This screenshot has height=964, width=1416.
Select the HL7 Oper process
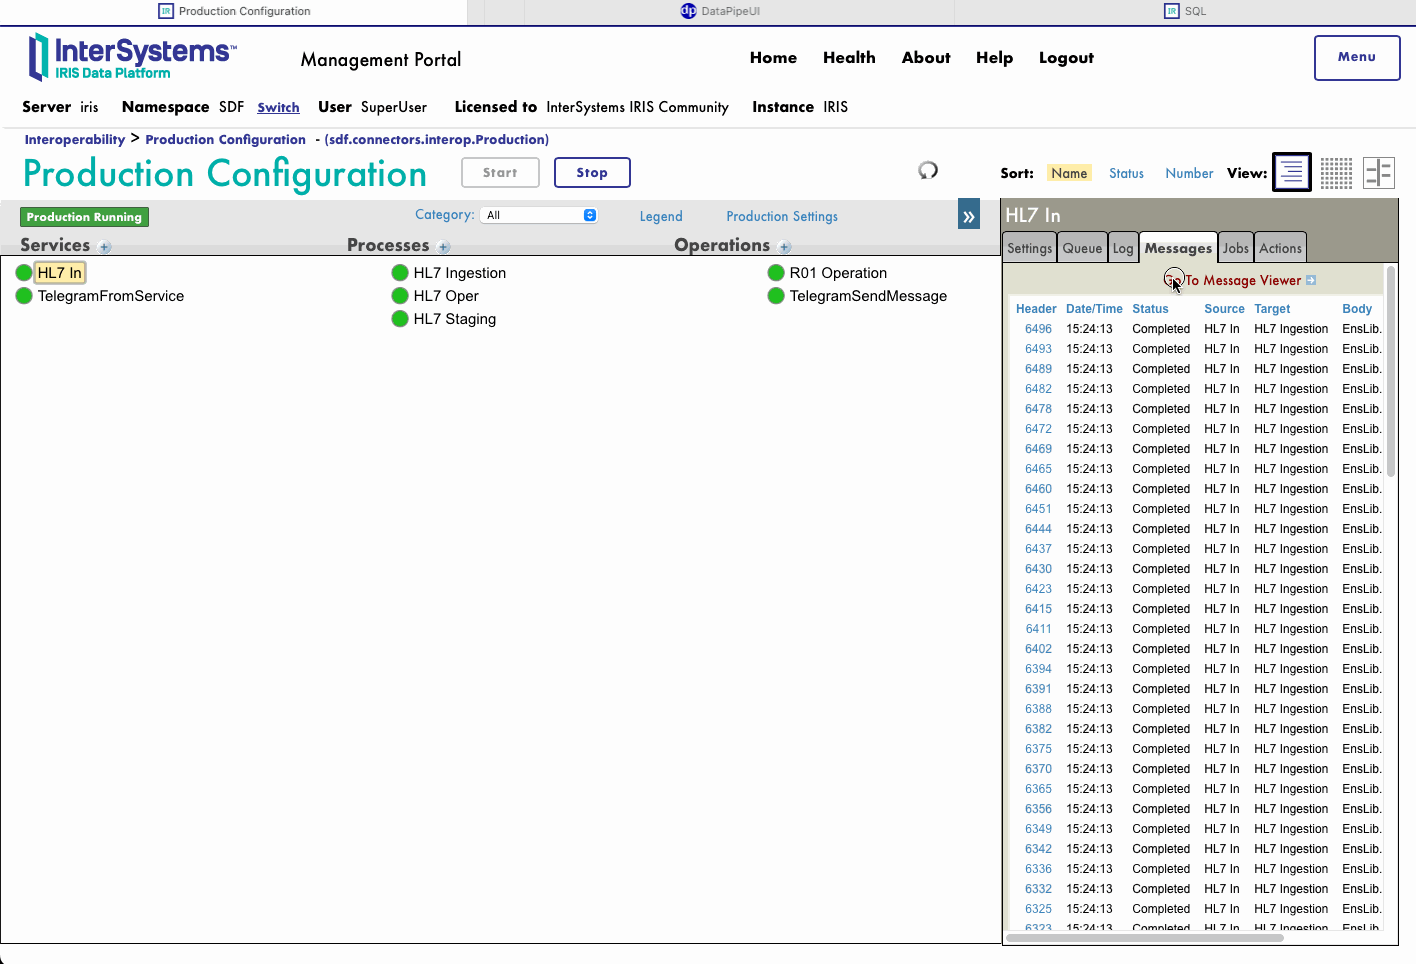[446, 296]
